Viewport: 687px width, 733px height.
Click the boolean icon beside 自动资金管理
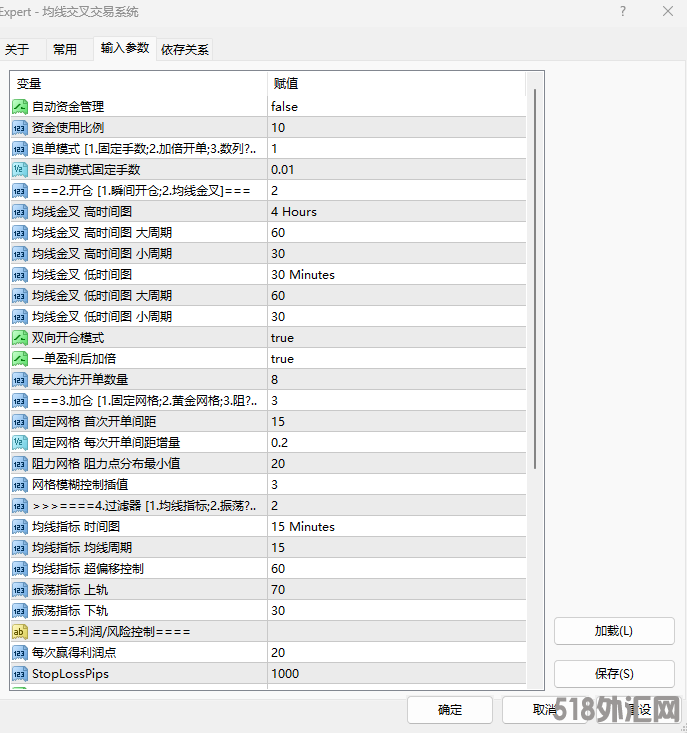click(x=19, y=106)
